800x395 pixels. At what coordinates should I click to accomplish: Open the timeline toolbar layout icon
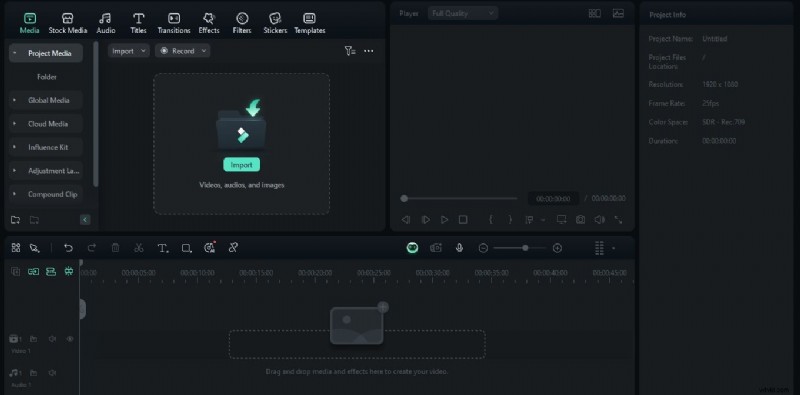pos(16,248)
